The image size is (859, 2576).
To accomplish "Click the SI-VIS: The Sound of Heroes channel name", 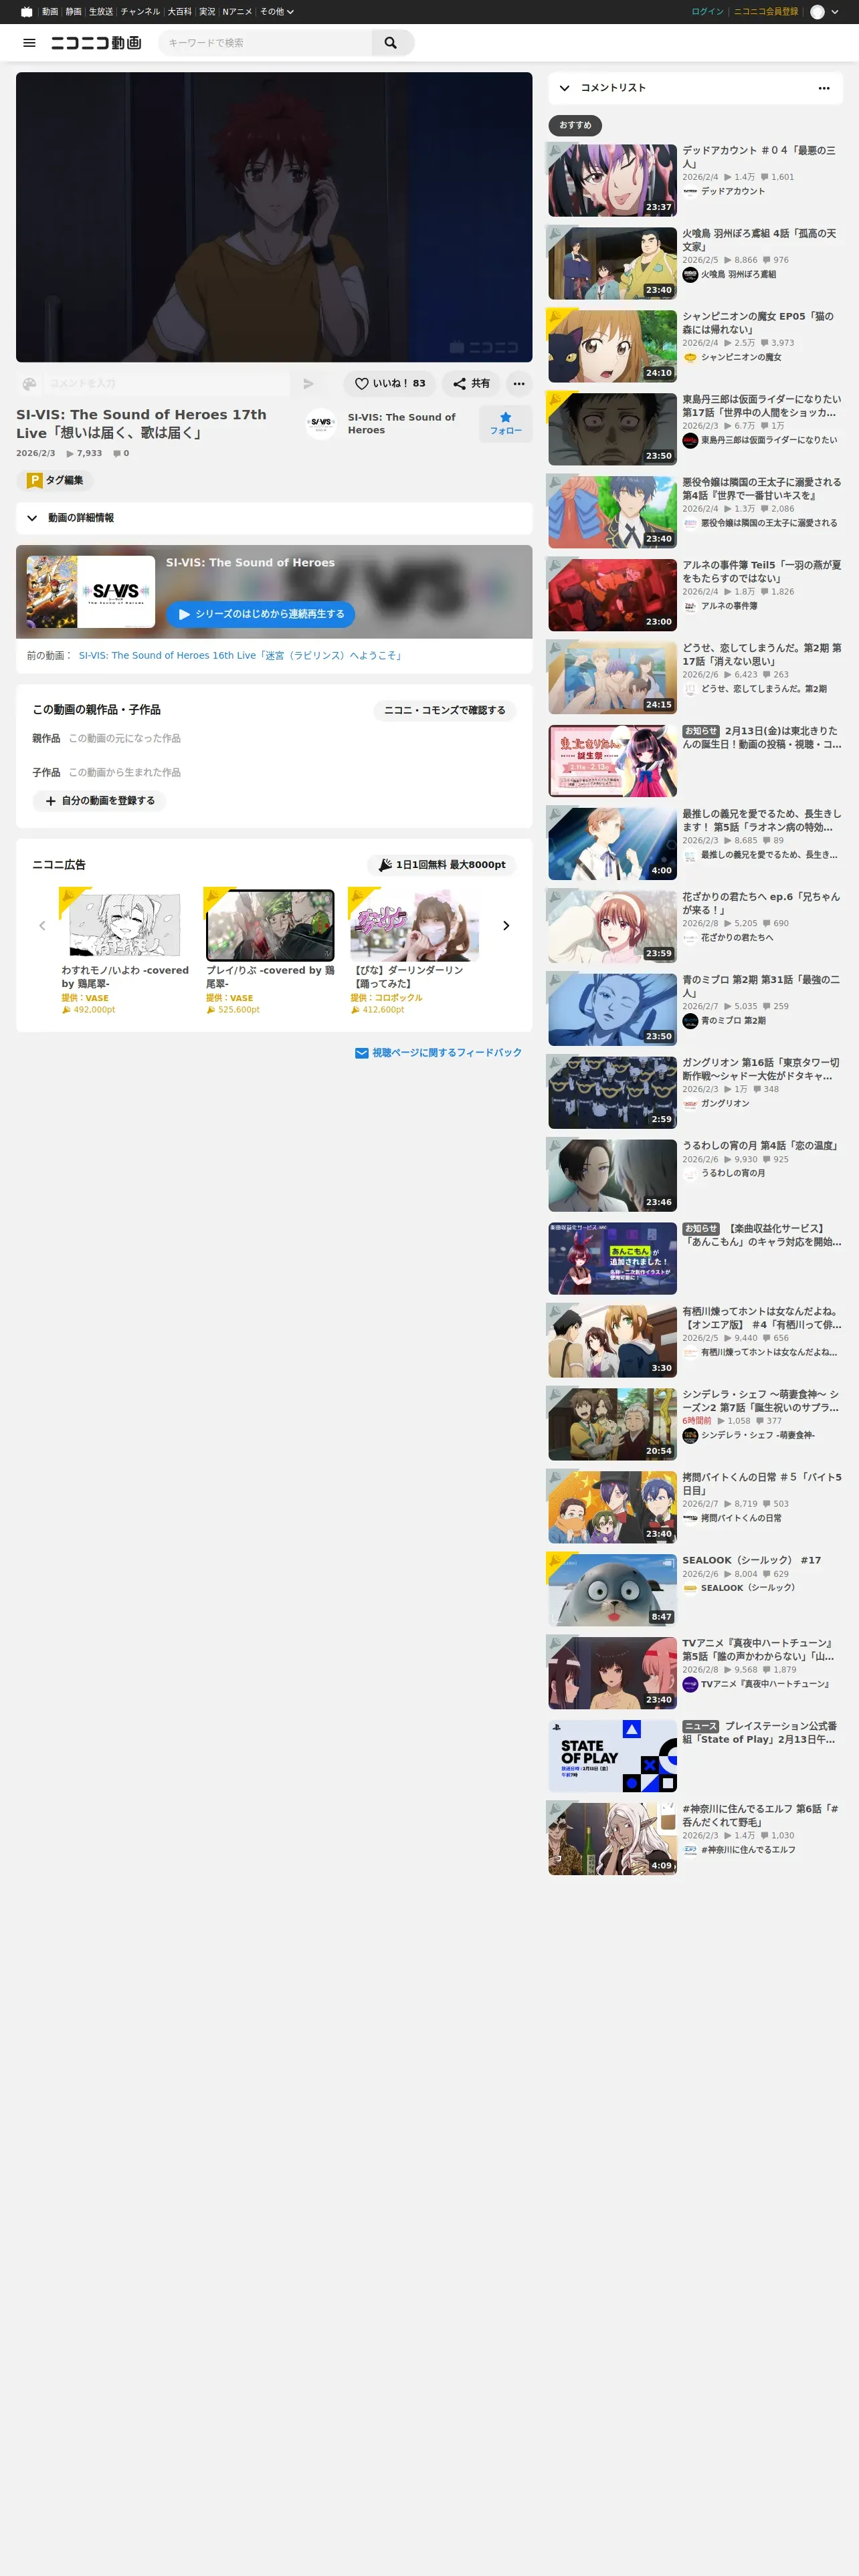I will pyautogui.click(x=401, y=423).
